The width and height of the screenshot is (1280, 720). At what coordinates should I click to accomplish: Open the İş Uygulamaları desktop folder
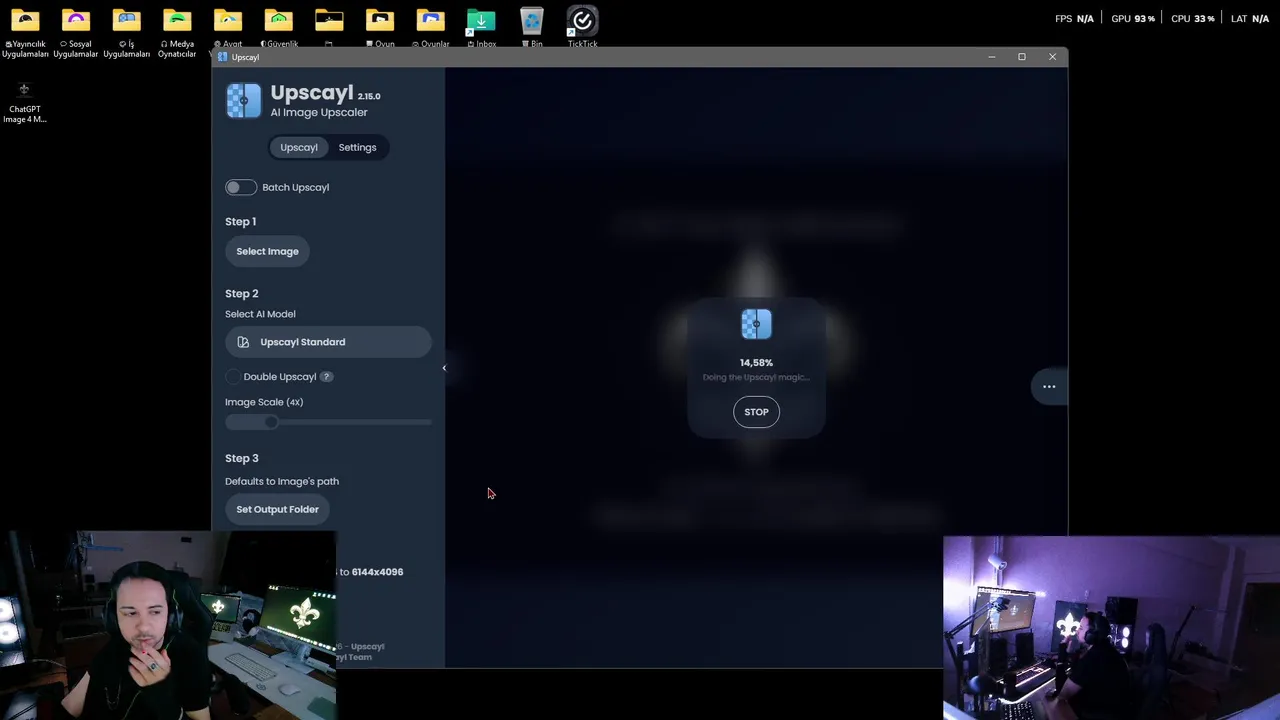coord(127,30)
